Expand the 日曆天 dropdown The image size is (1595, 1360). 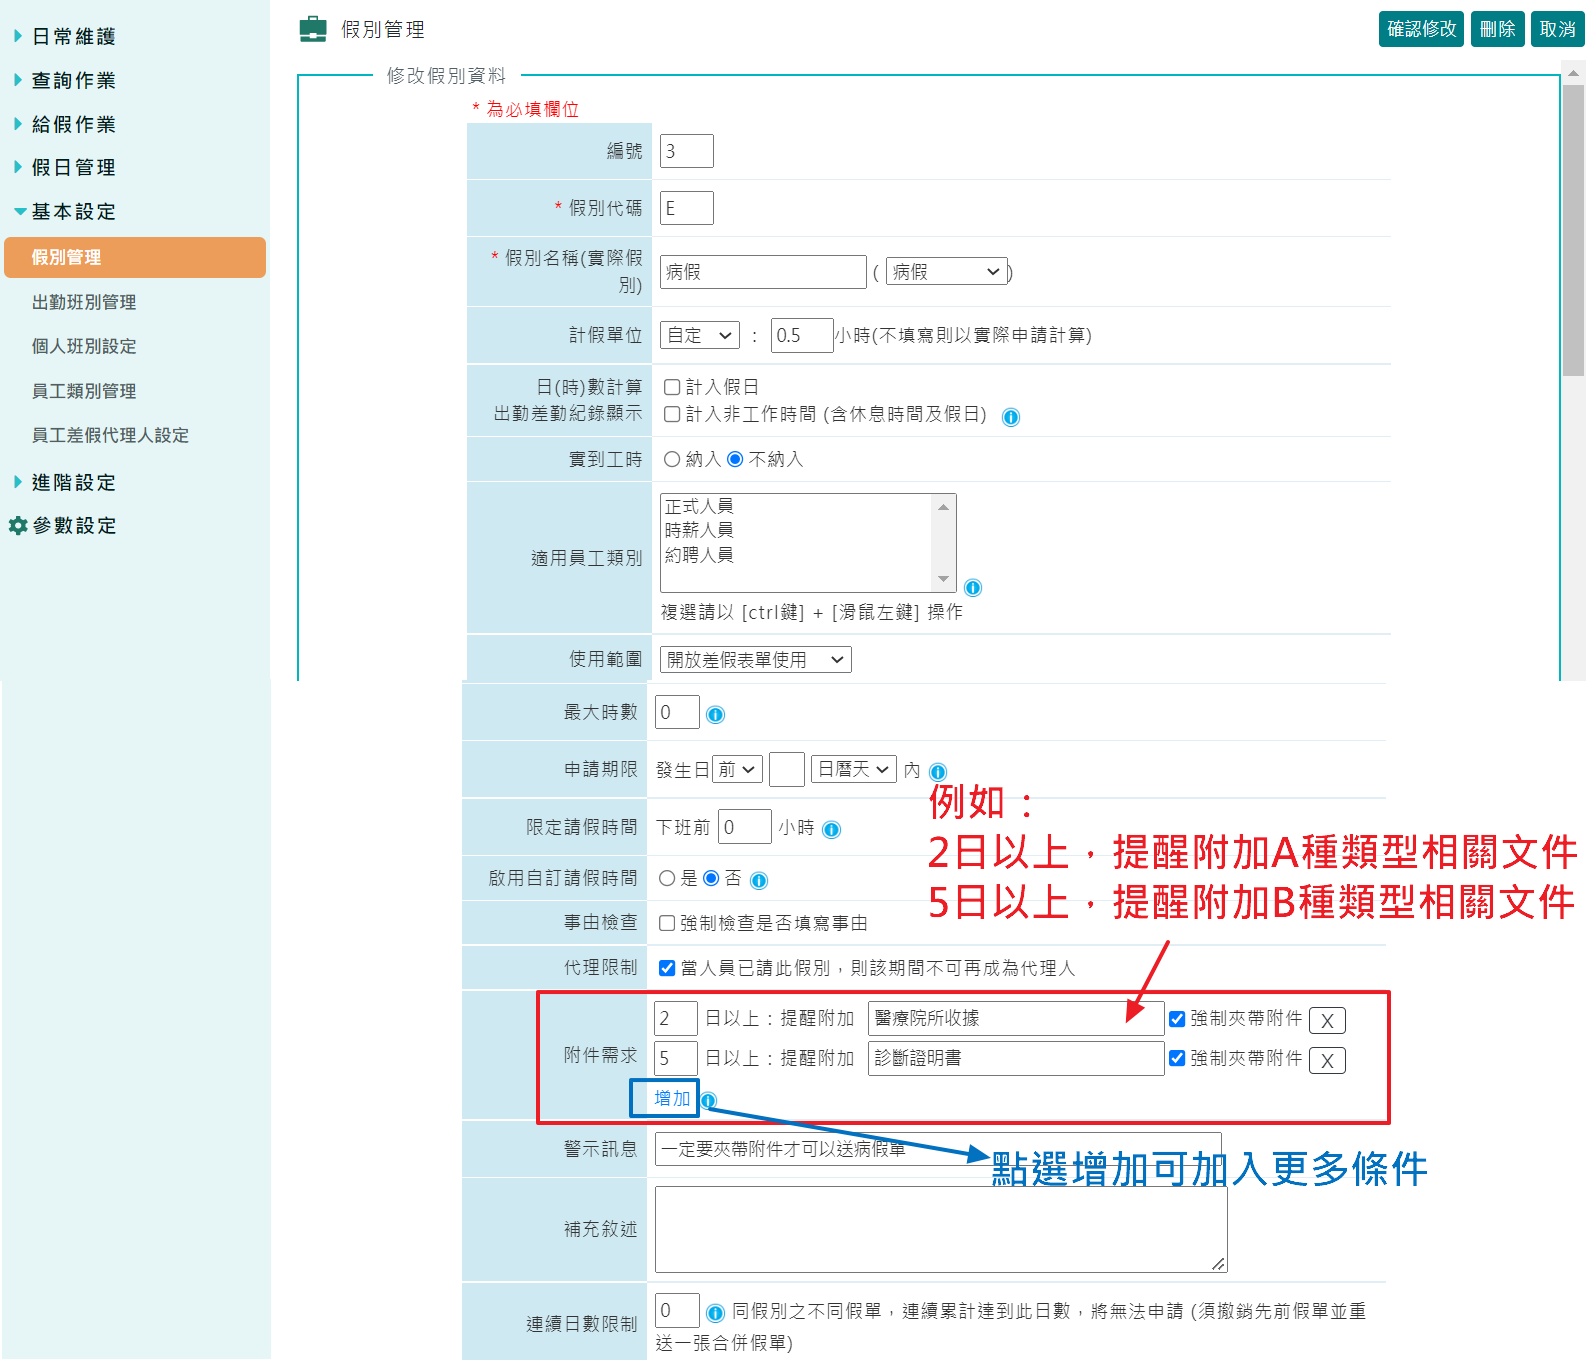click(x=853, y=769)
